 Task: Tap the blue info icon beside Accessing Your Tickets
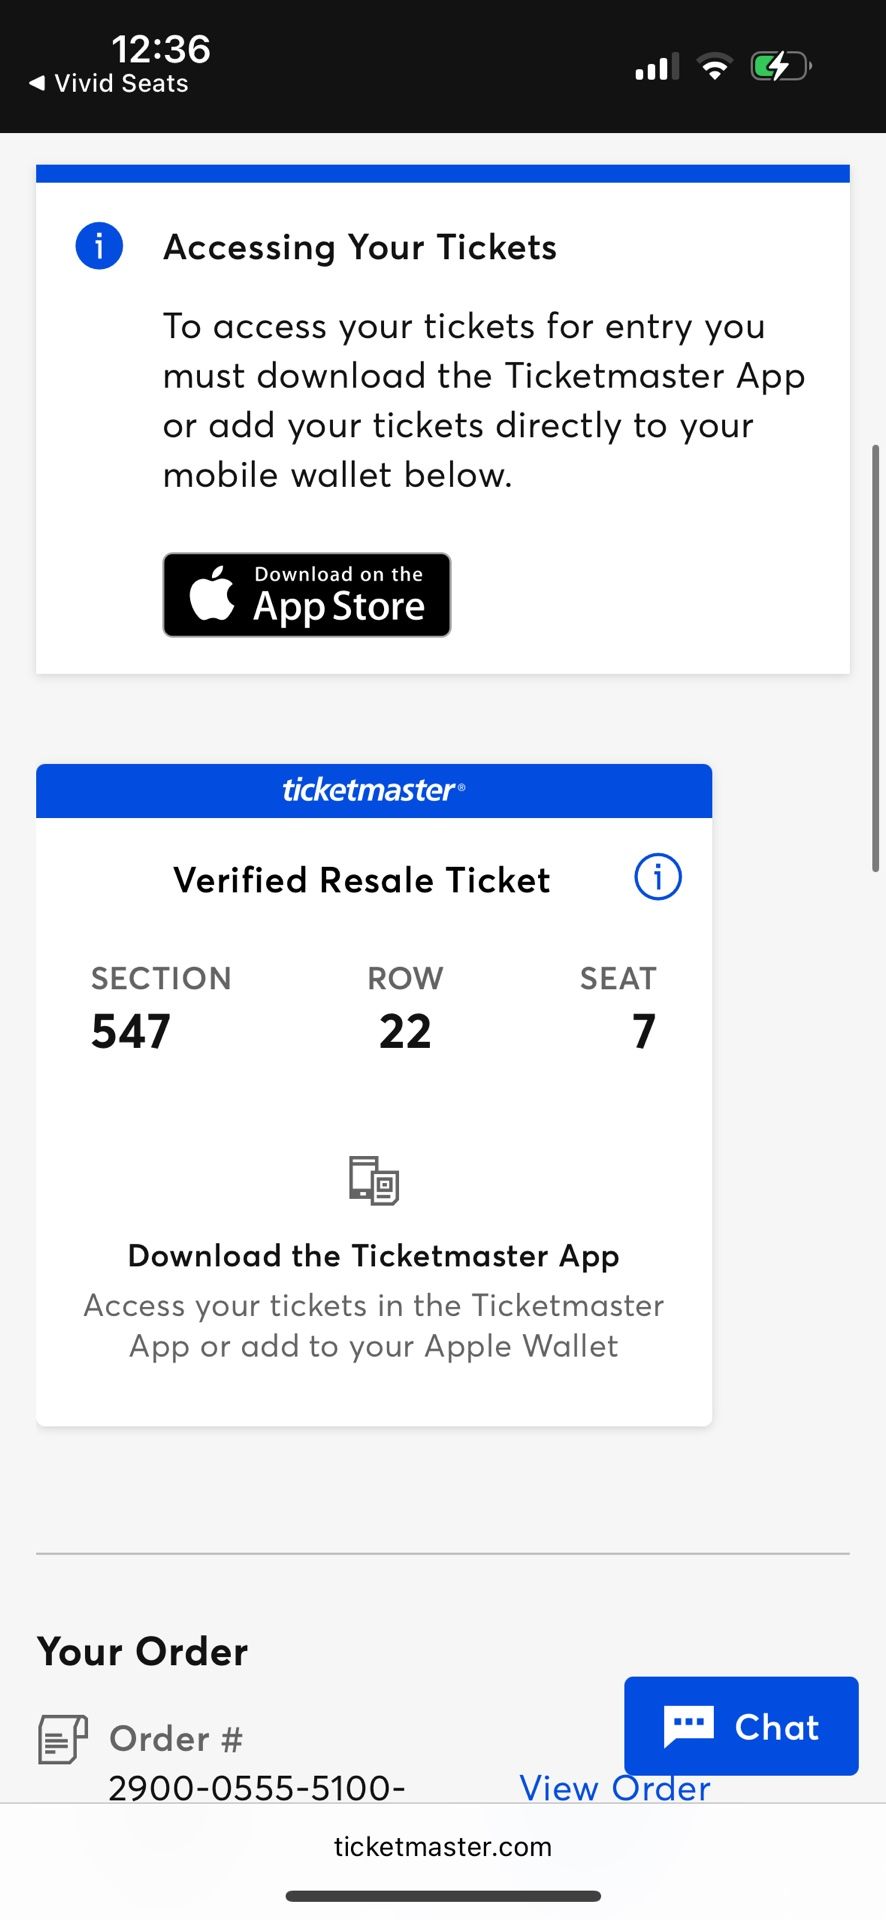99,246
